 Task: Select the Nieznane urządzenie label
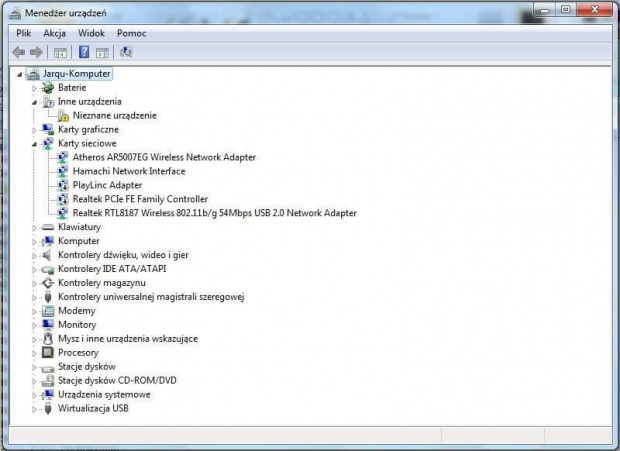(115, 115)
